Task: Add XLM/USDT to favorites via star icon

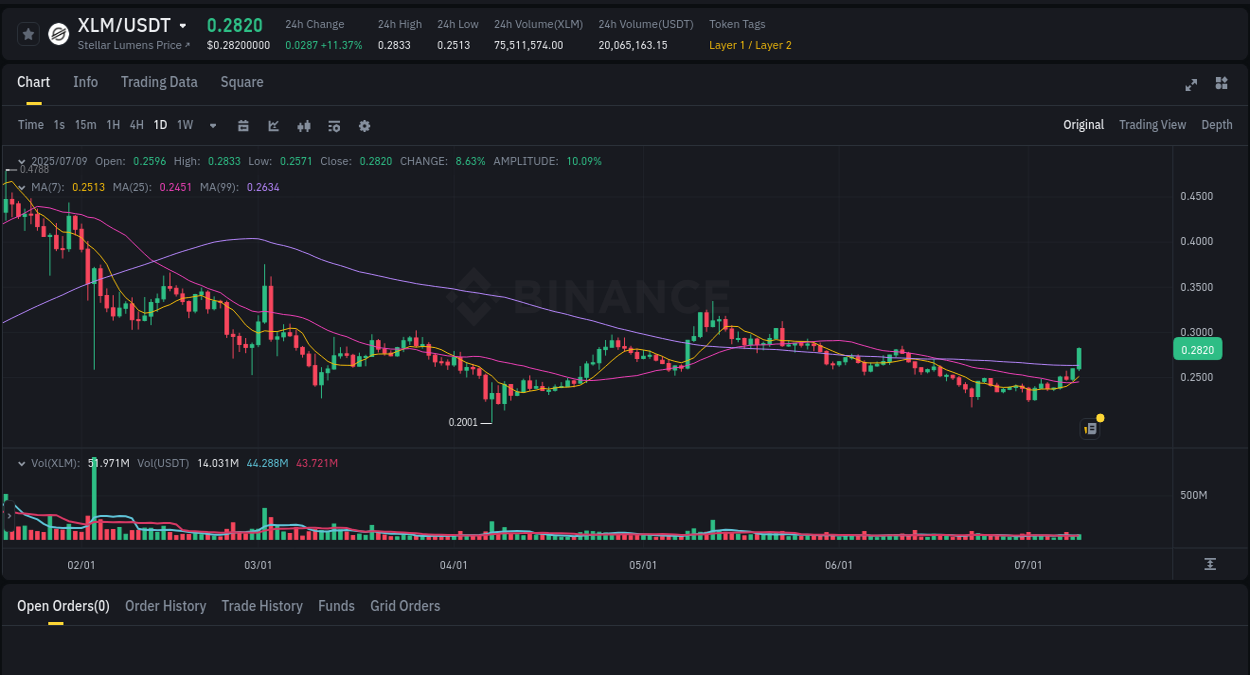Action: [x=28, y=33]
